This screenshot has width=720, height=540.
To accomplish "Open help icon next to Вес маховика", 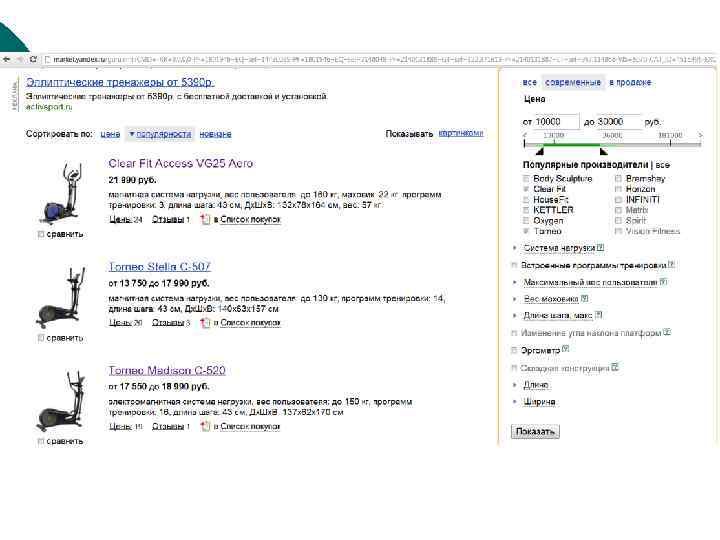I will coord(584,298).
